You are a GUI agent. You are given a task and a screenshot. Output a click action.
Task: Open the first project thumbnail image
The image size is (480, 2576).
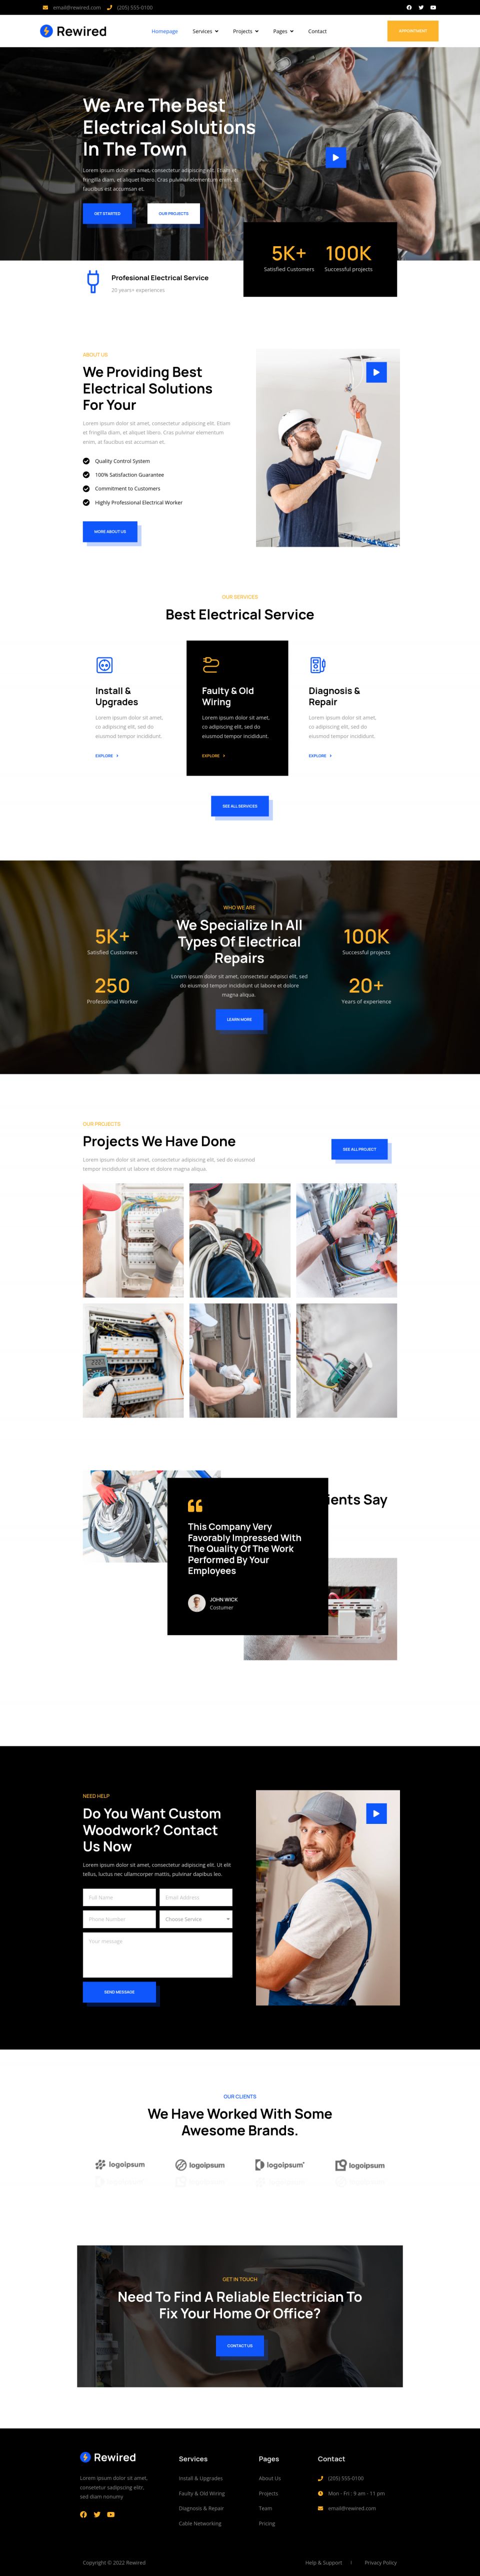[133, 1240]
